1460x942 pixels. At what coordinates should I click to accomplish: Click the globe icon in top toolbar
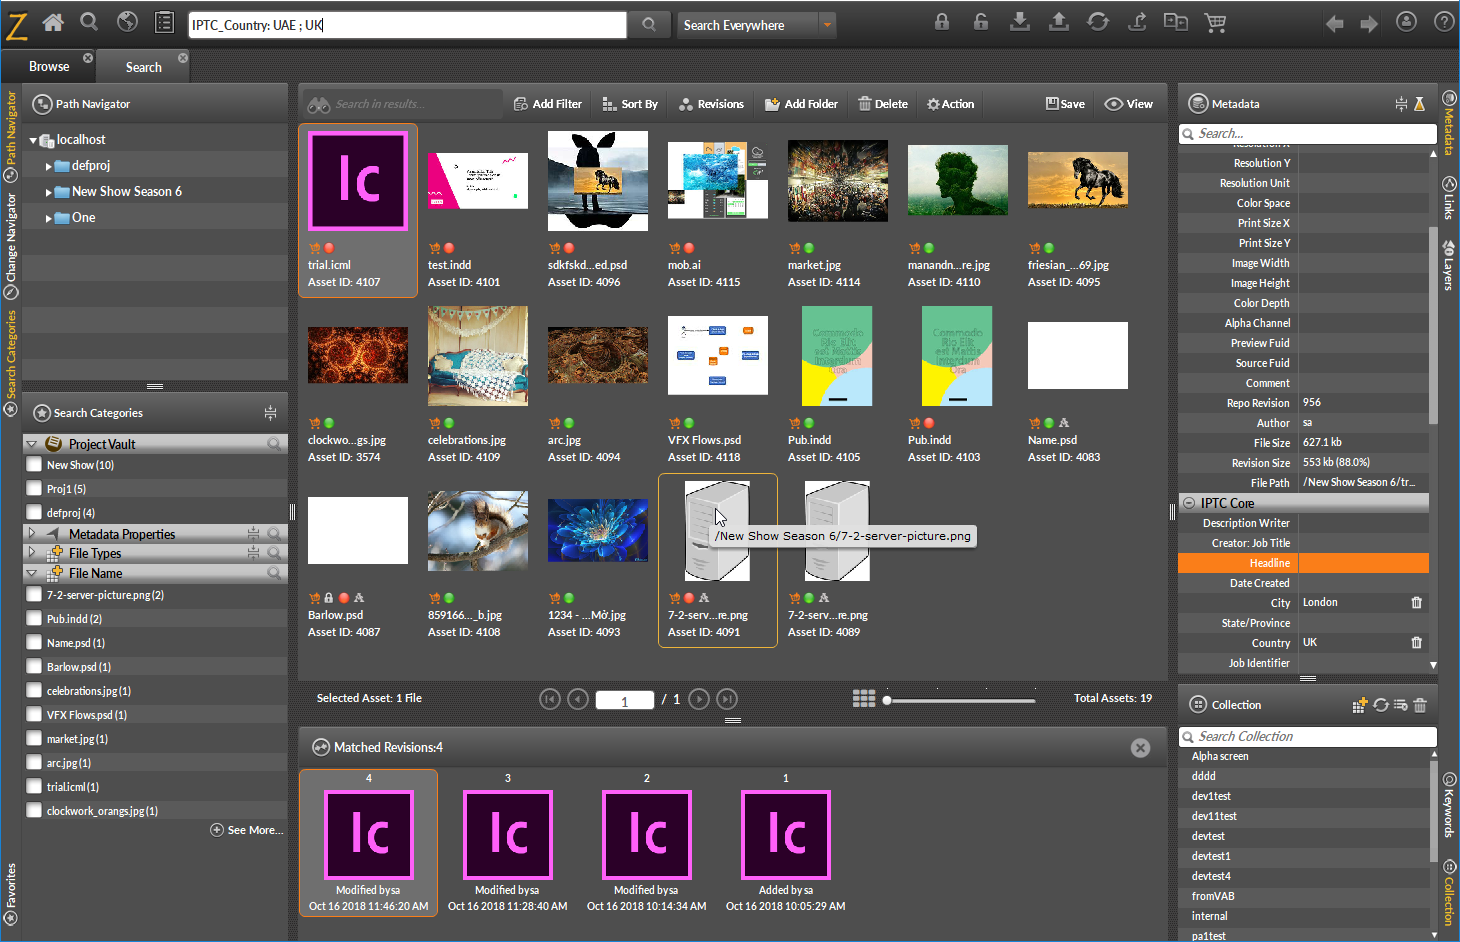(x=127, y=22)
